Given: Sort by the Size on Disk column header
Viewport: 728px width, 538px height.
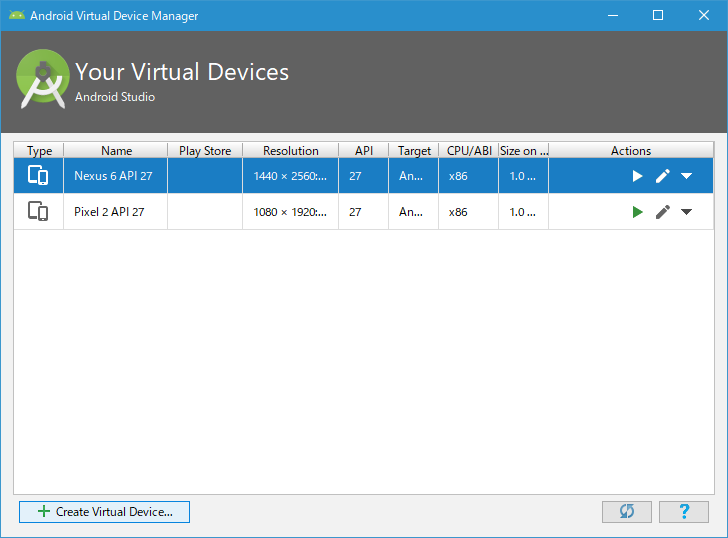Looking at the screenshot, I should click(524, 150).
